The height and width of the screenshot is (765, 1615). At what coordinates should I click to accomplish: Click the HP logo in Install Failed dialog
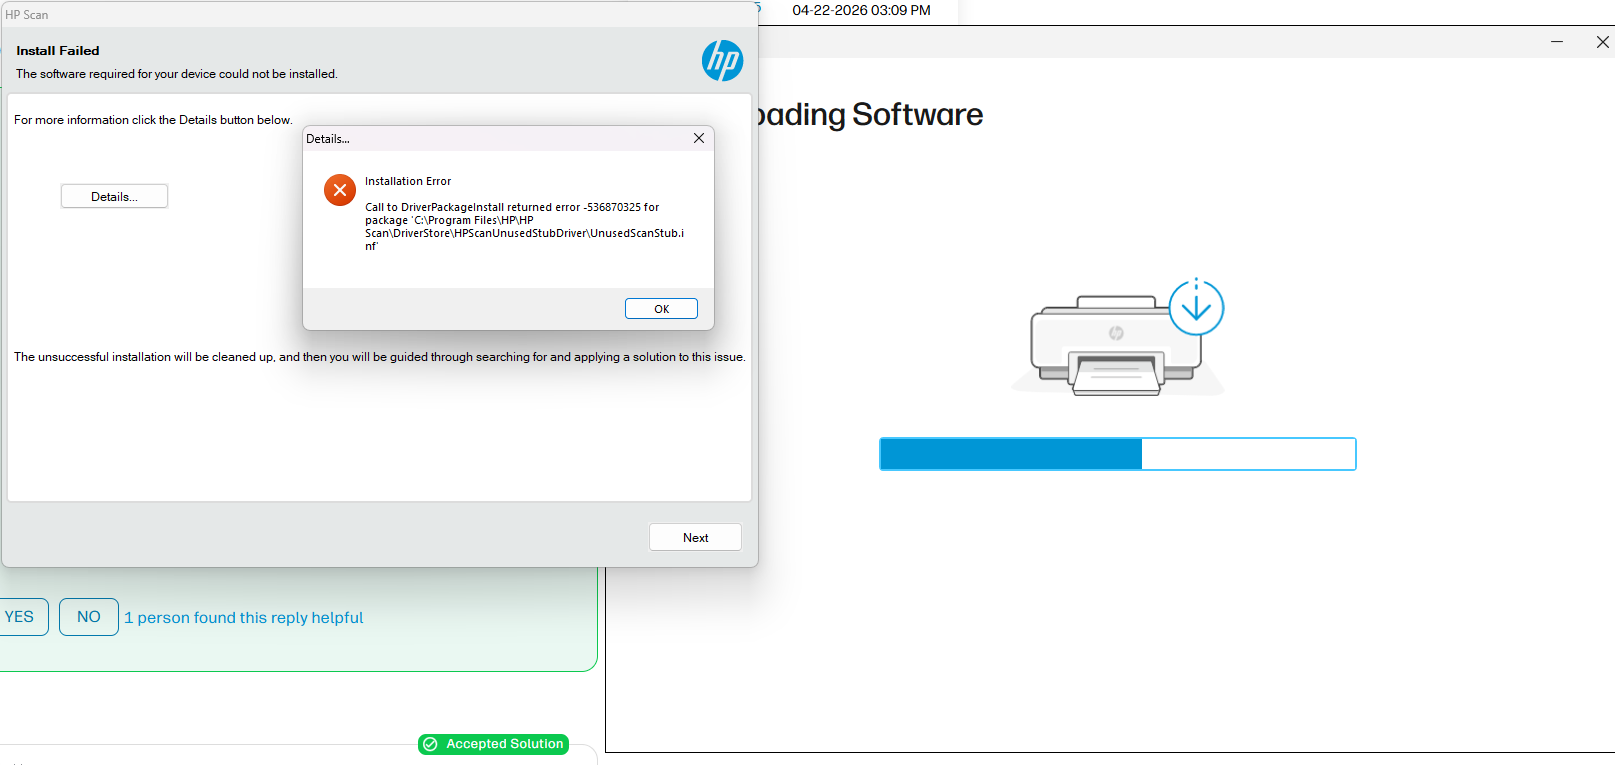coord(722,61)
